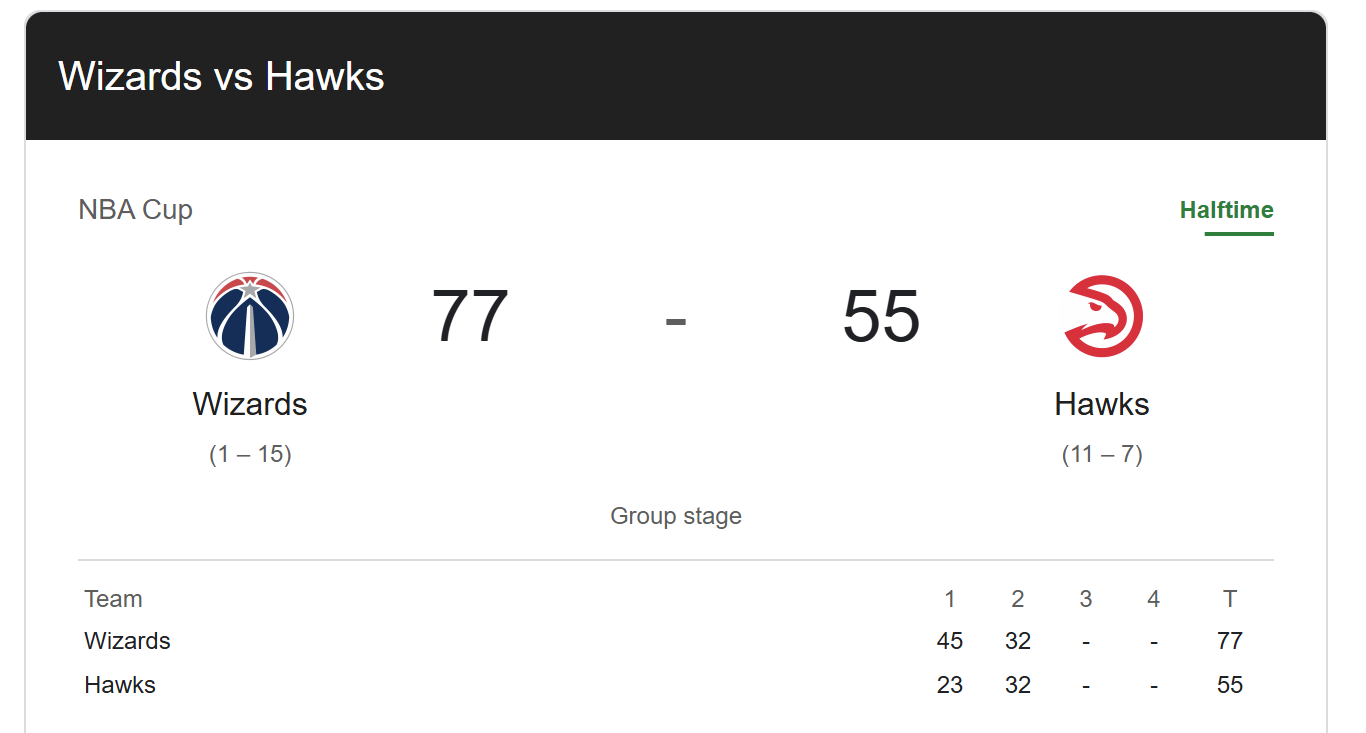Click the large Wizards score 77

pos(470,318)
